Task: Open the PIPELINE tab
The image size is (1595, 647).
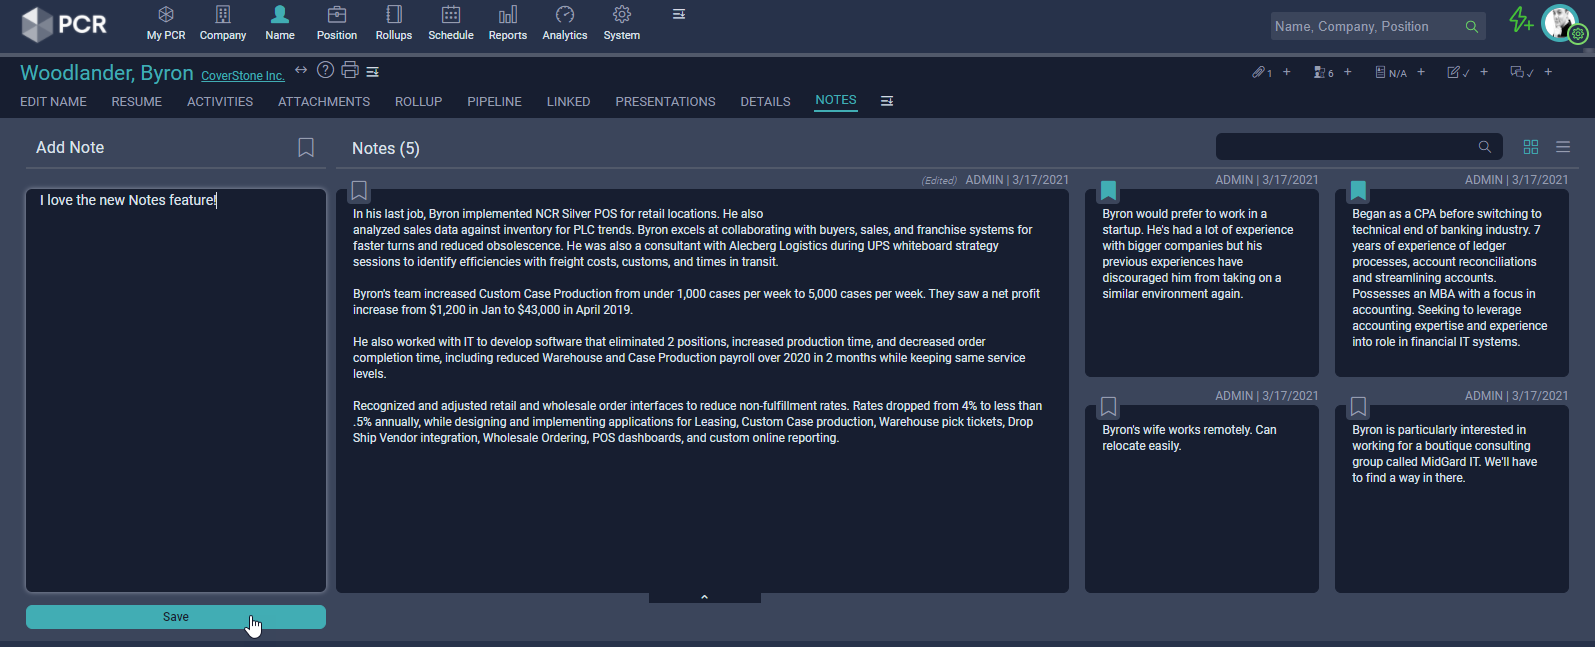Action: click(494, 102)
